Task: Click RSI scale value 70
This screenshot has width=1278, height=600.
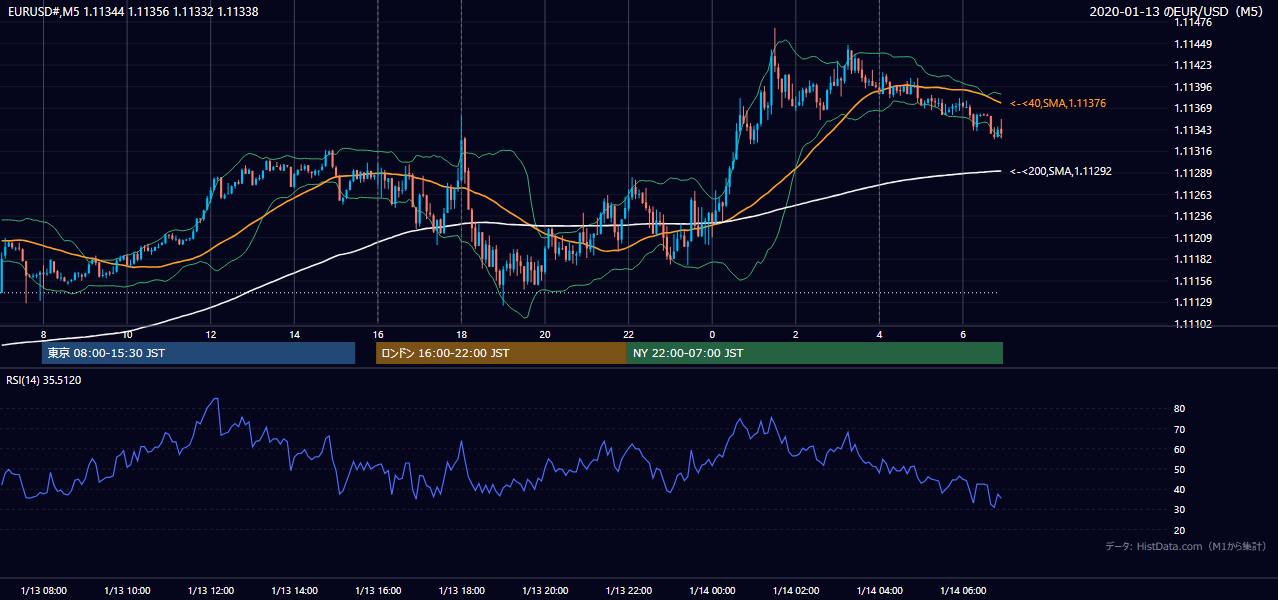Action: 1179,430
